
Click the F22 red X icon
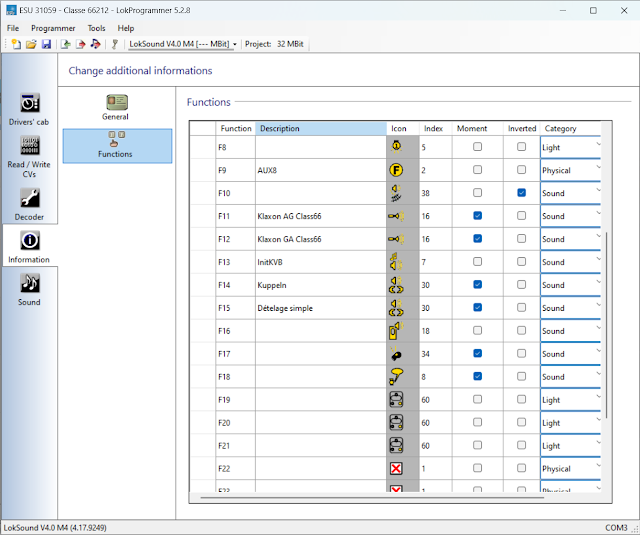396,468
